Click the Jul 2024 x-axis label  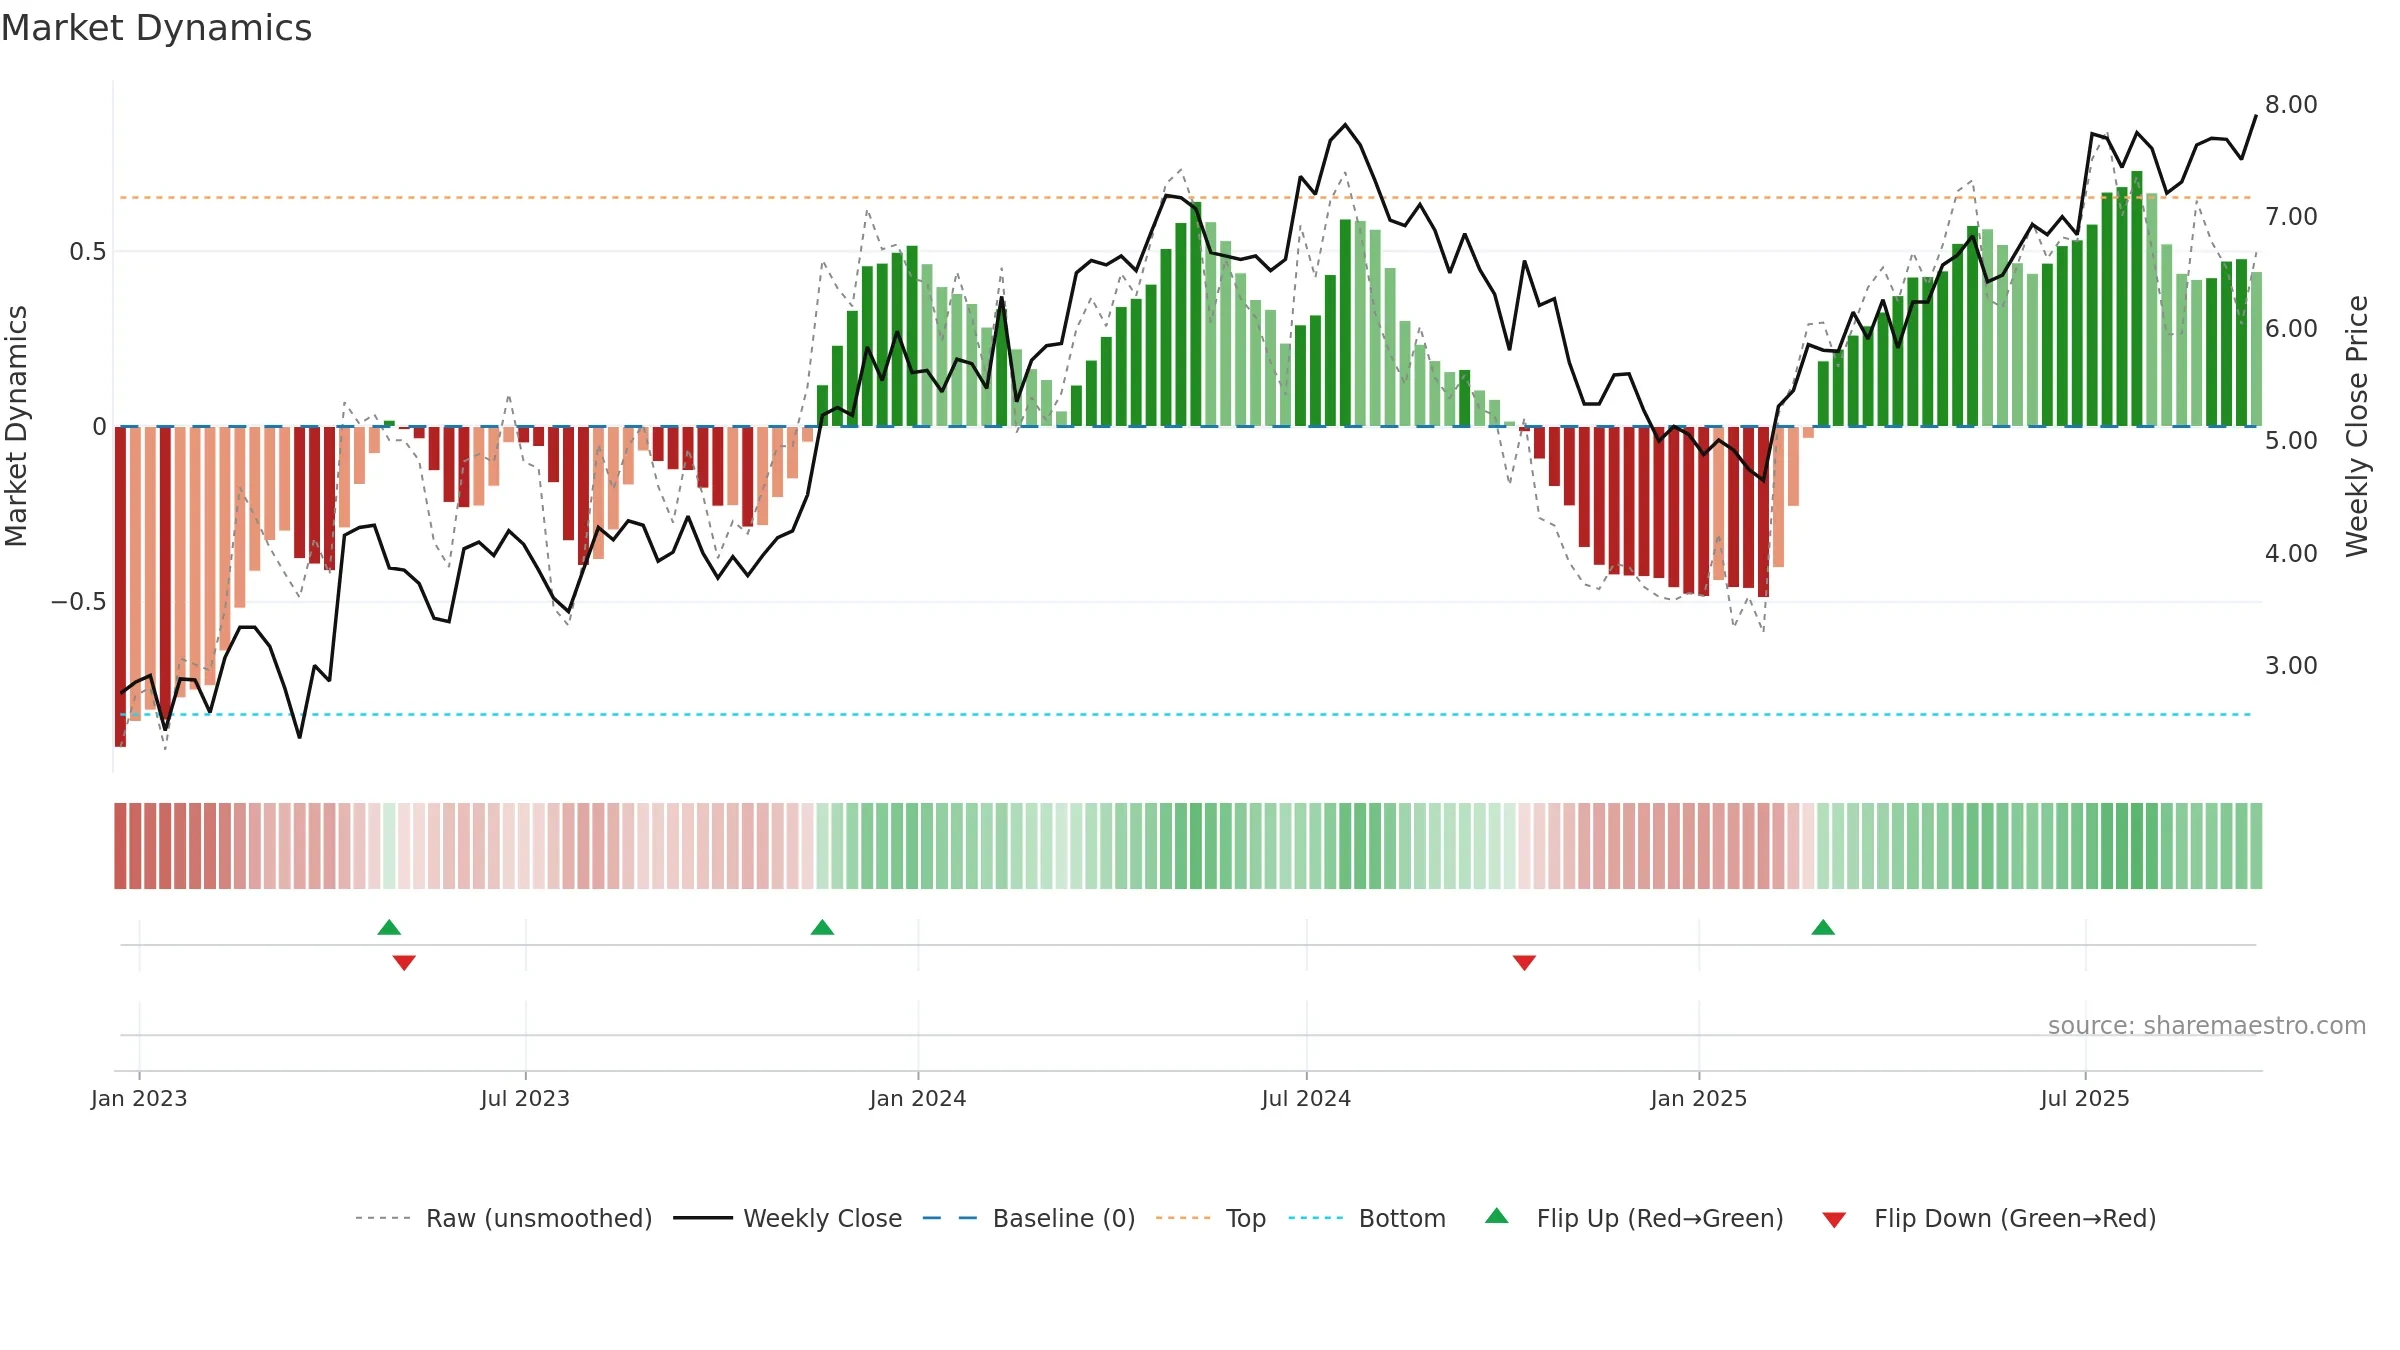click(x=1306, y=1098)
